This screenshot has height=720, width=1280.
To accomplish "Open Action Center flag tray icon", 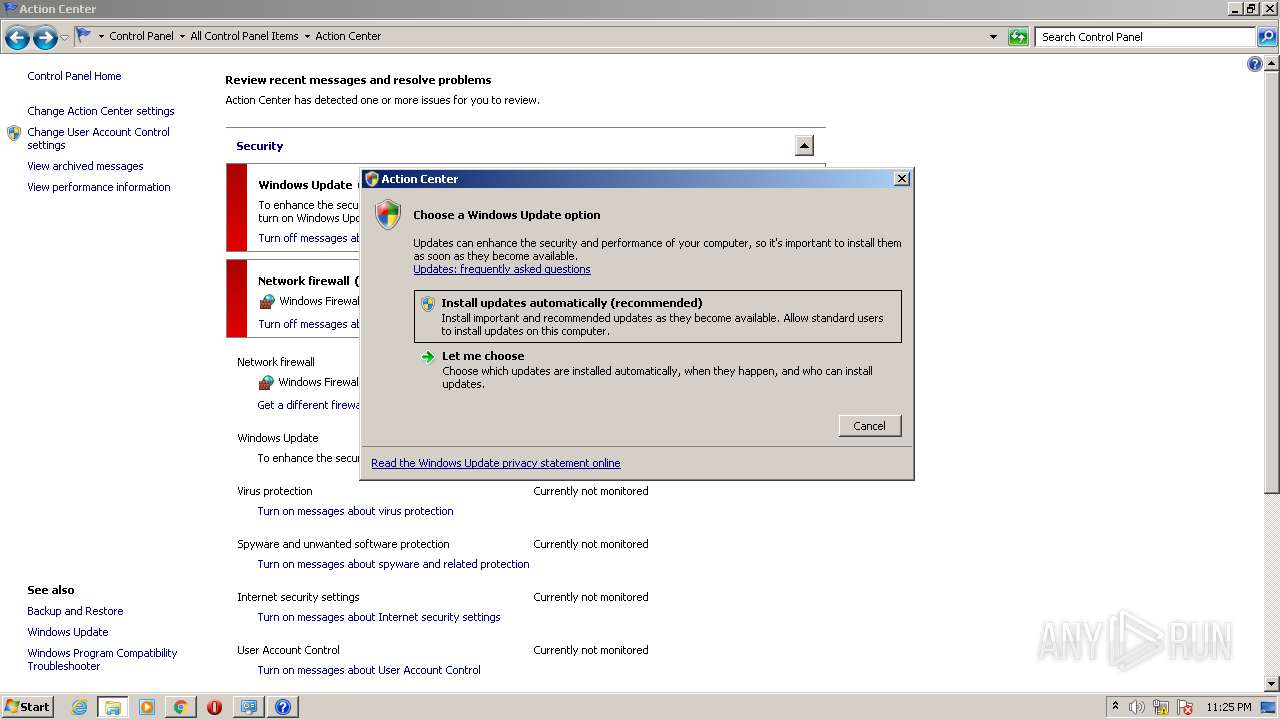I will [x=1185, y=707].
